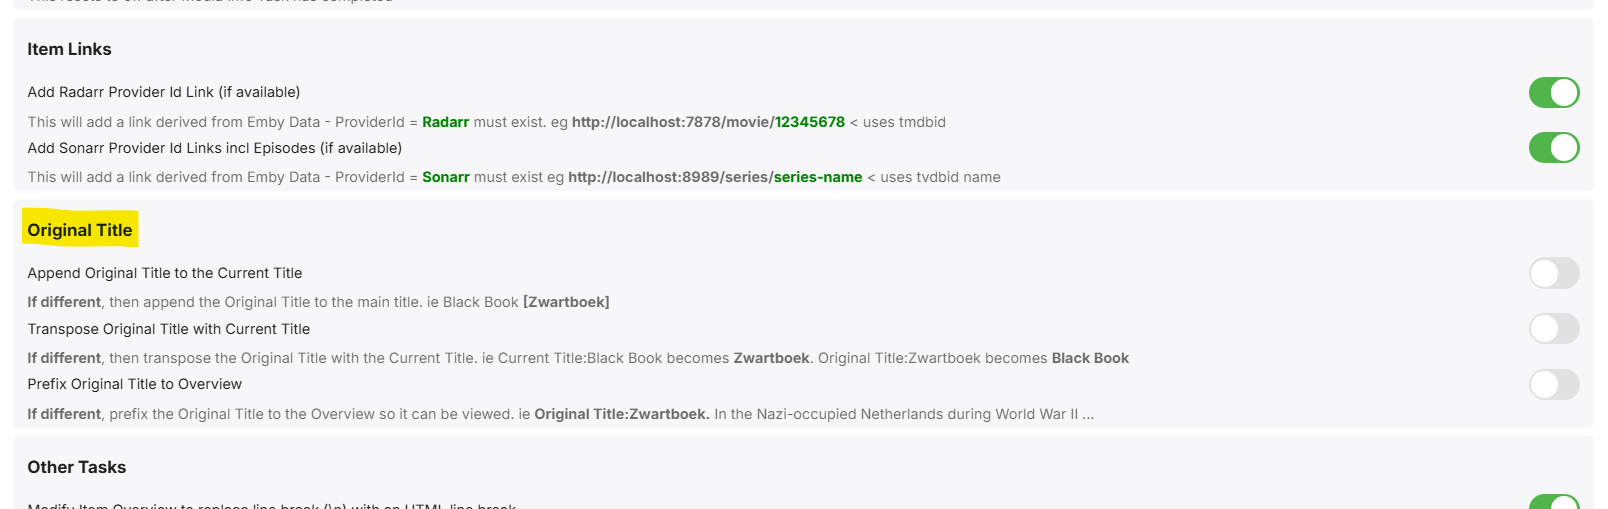Click the localhost:8989 series example URL

[x=715, y=177]
